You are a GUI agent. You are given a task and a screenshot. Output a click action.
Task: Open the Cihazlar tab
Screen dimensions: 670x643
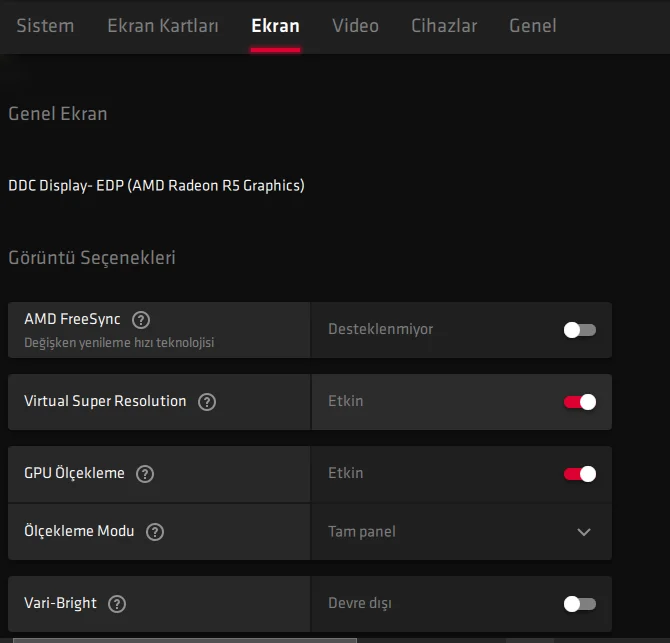pos(444,26)
